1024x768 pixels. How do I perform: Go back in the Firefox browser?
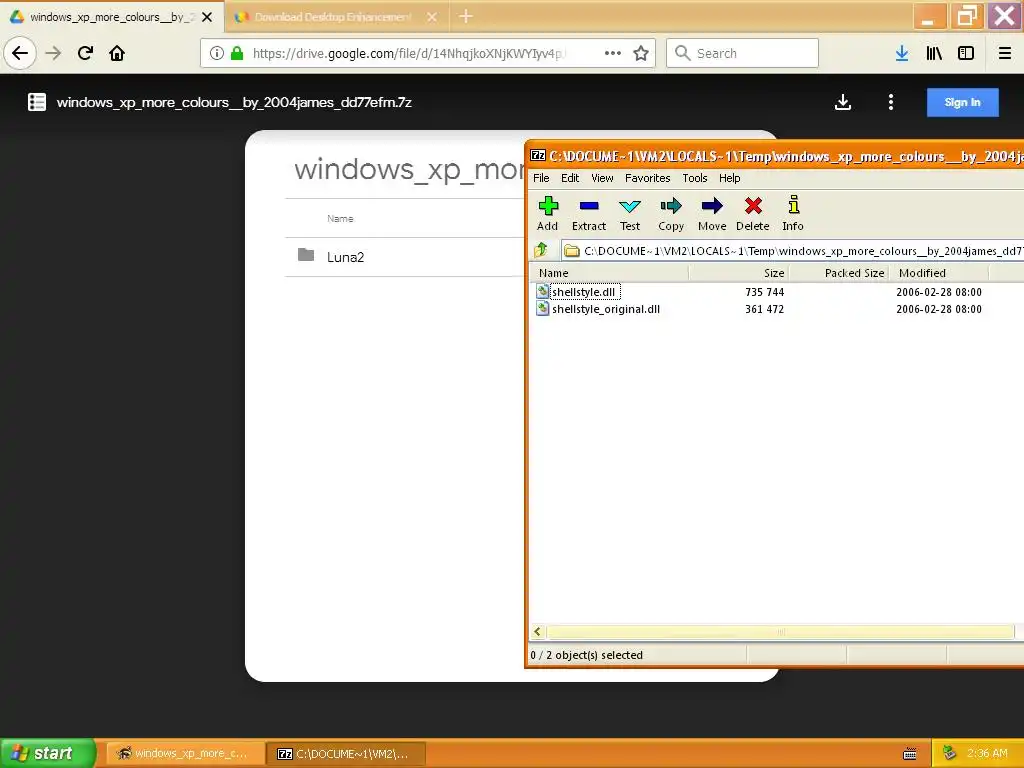click(x=20, y=53)
